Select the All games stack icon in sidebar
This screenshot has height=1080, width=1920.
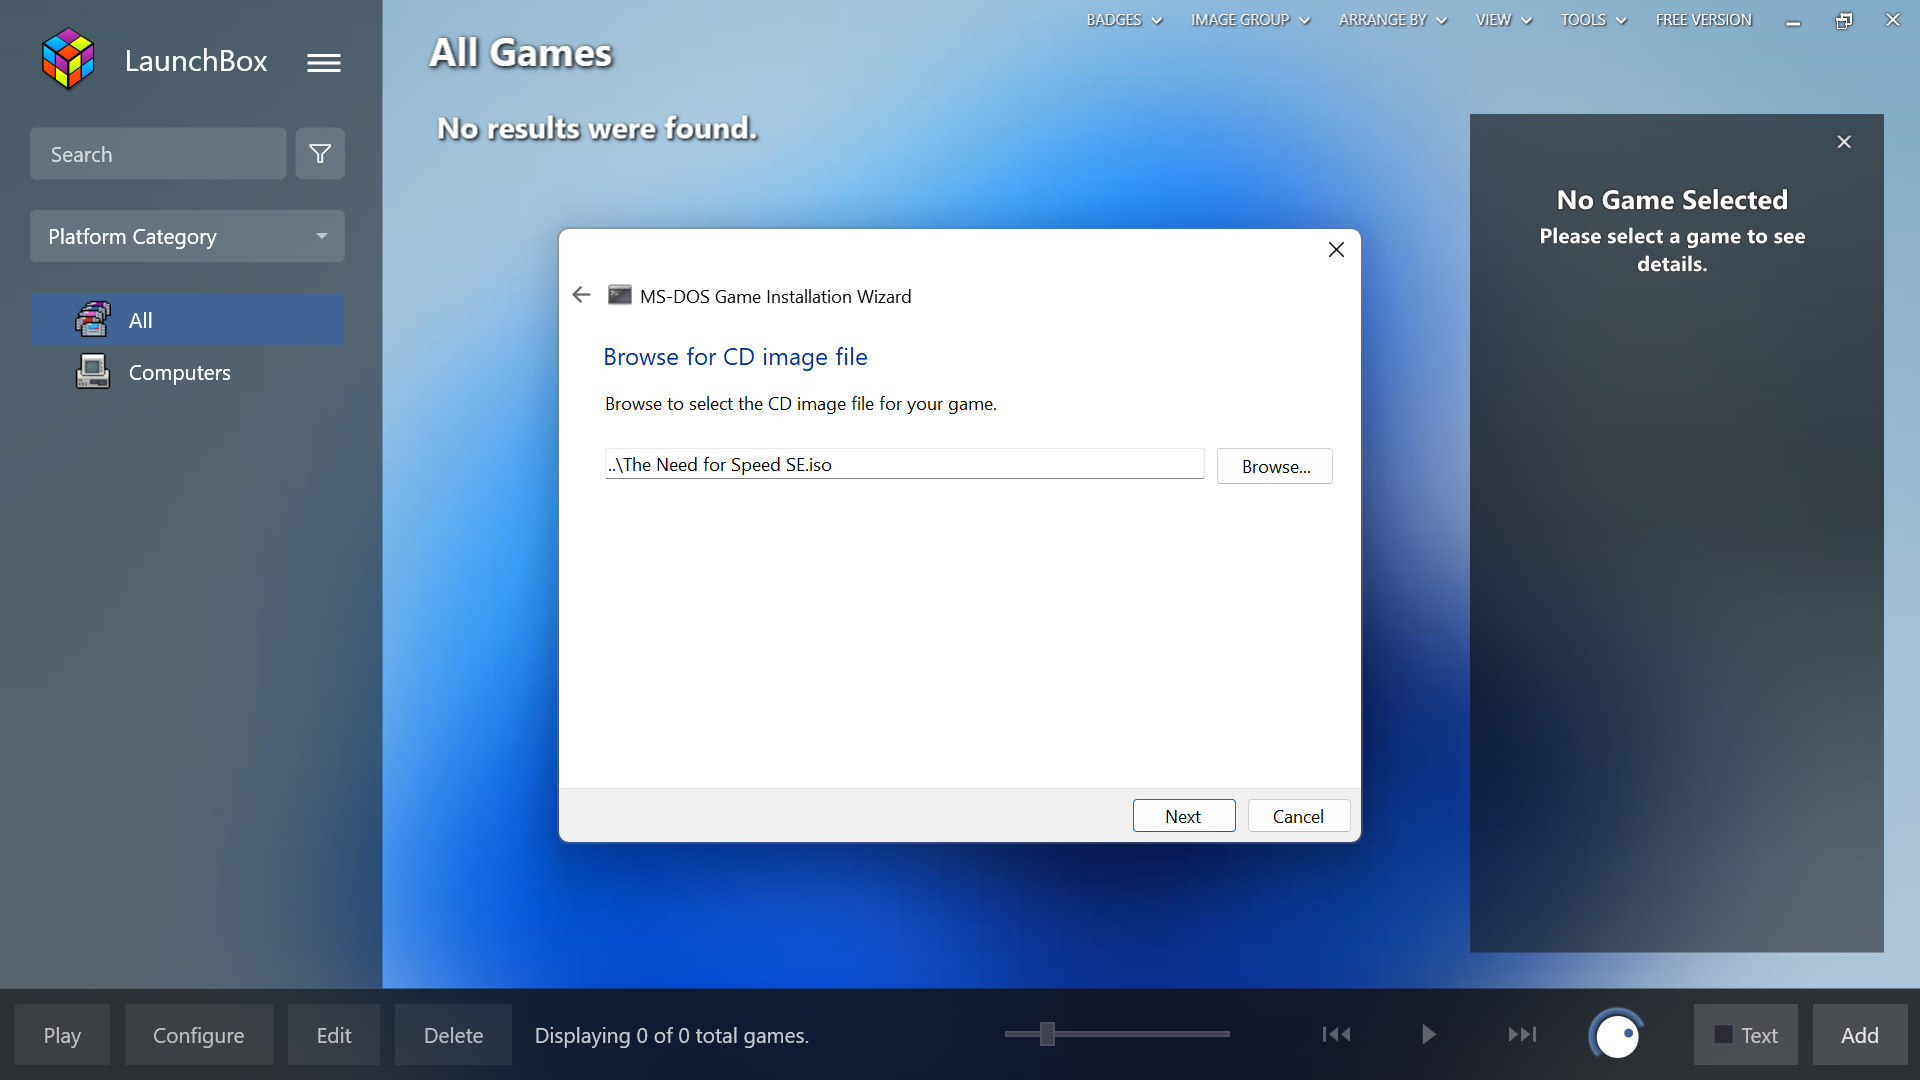click(x=91, y=319)
